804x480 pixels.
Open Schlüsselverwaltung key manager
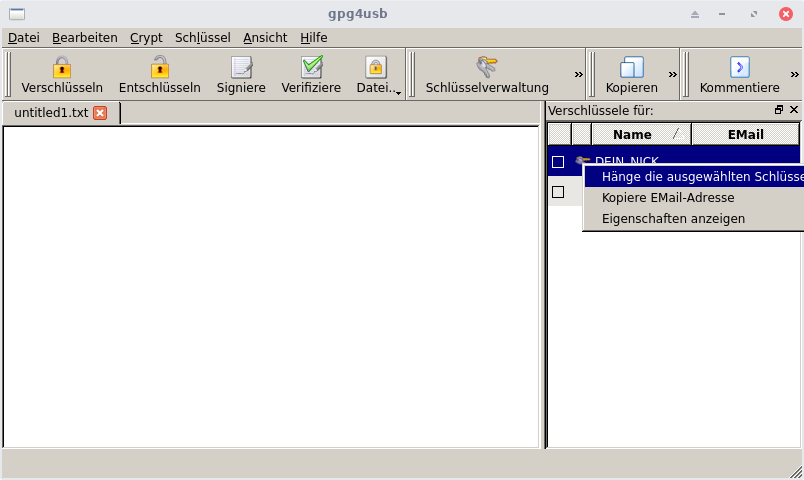[487, 75]
